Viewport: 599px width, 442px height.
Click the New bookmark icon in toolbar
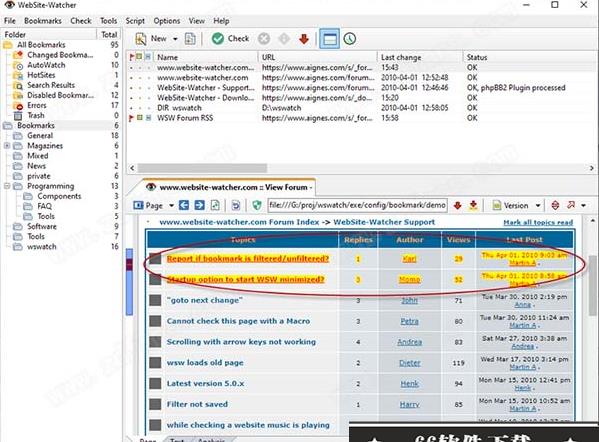tap(141, 39)
